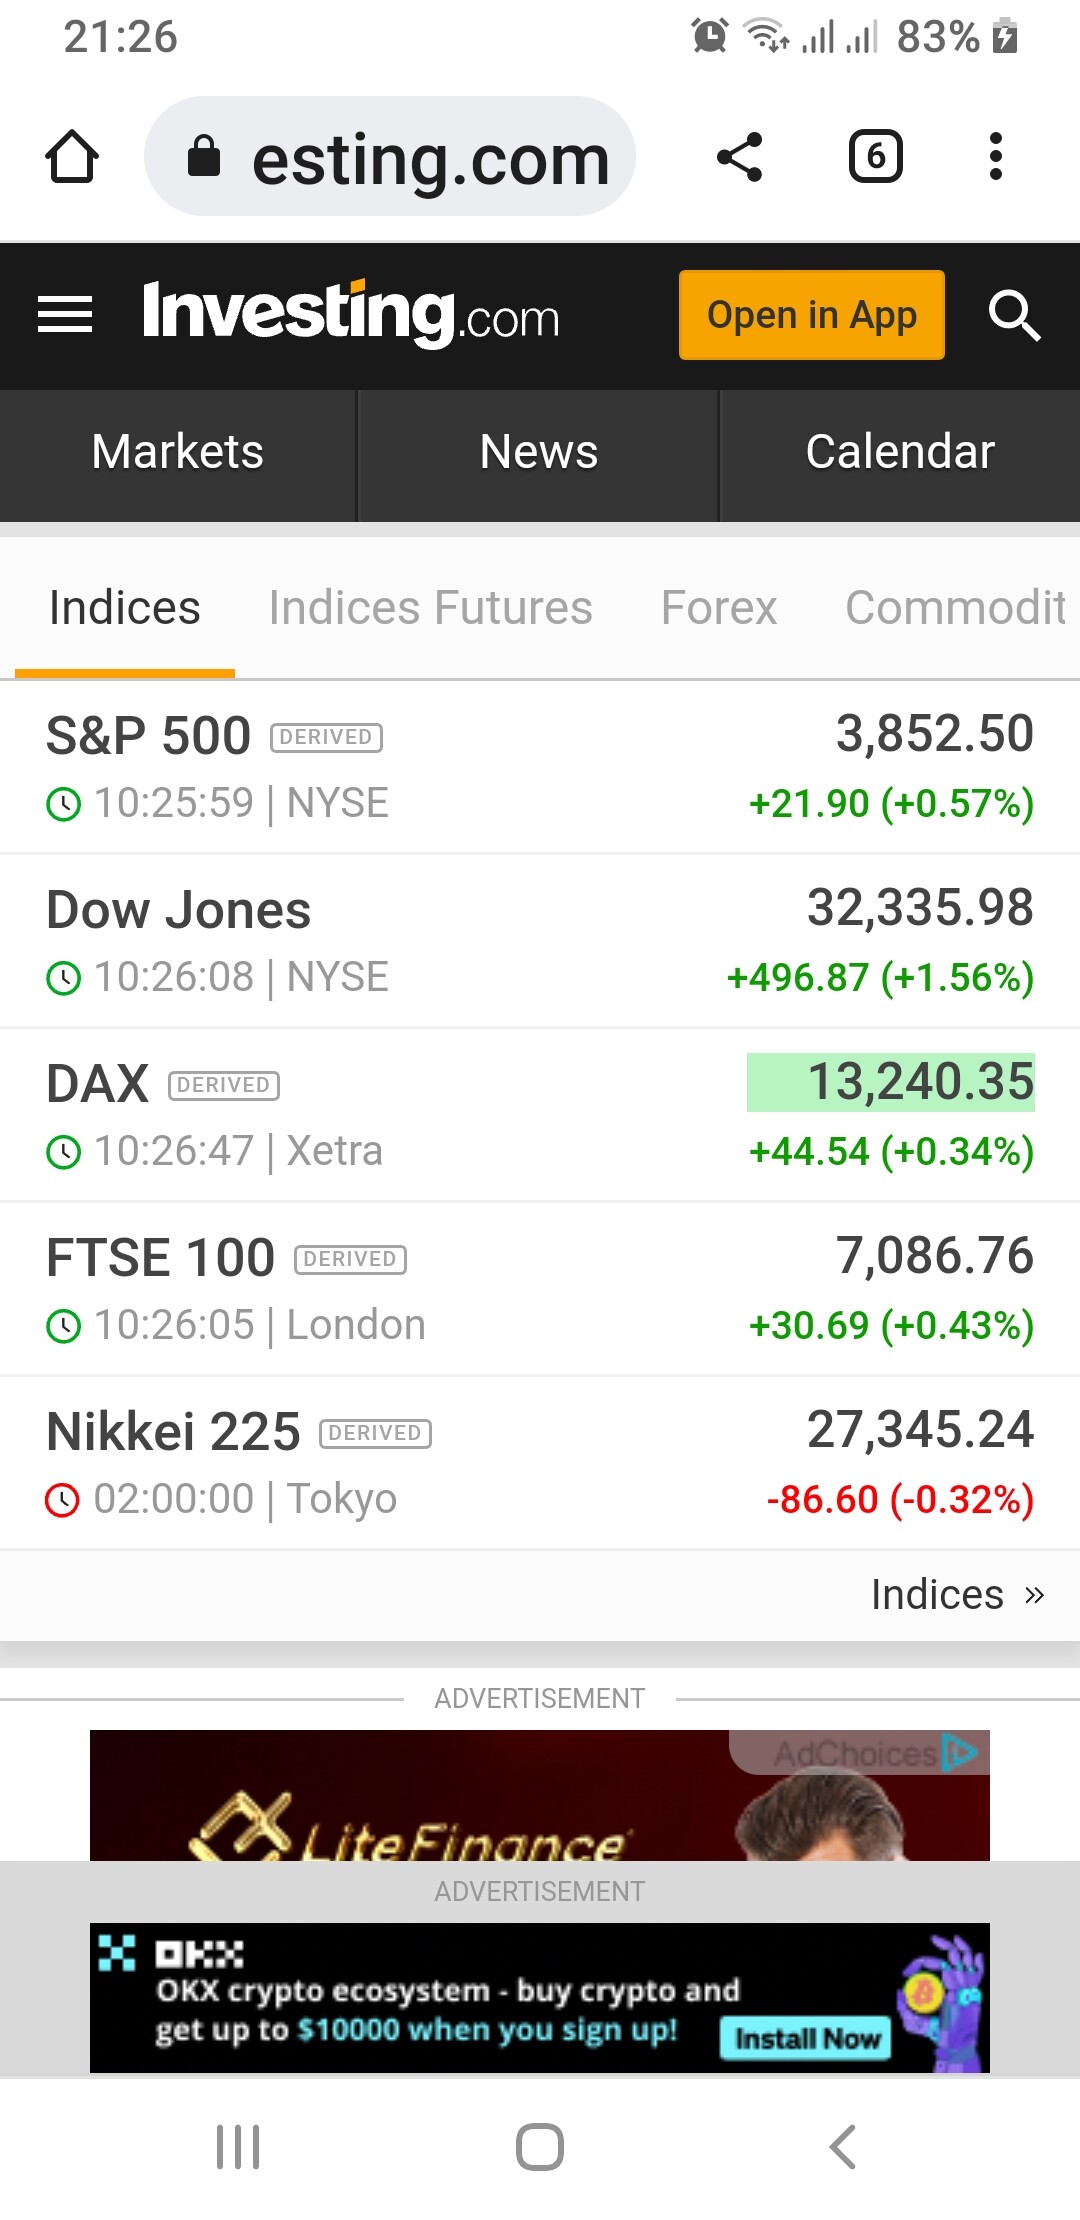Open the browser three-dot menu

(995, 157)
